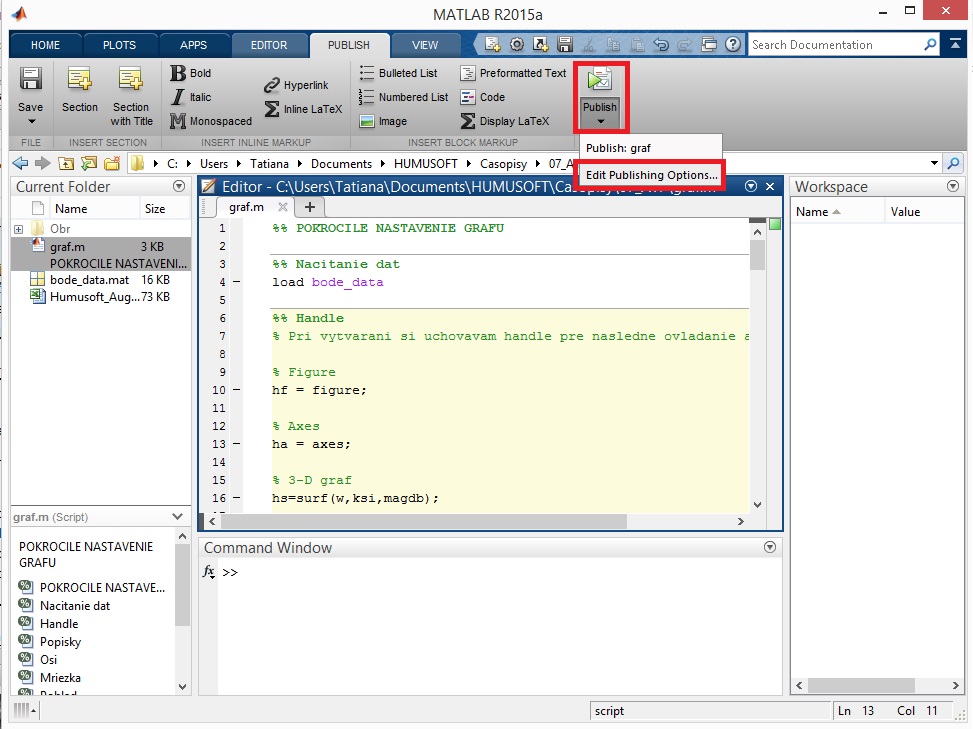This screenshot has width=973, height=729.
Task: Click the HUMUSOFT folder in the address path
Action: (426, 164)
